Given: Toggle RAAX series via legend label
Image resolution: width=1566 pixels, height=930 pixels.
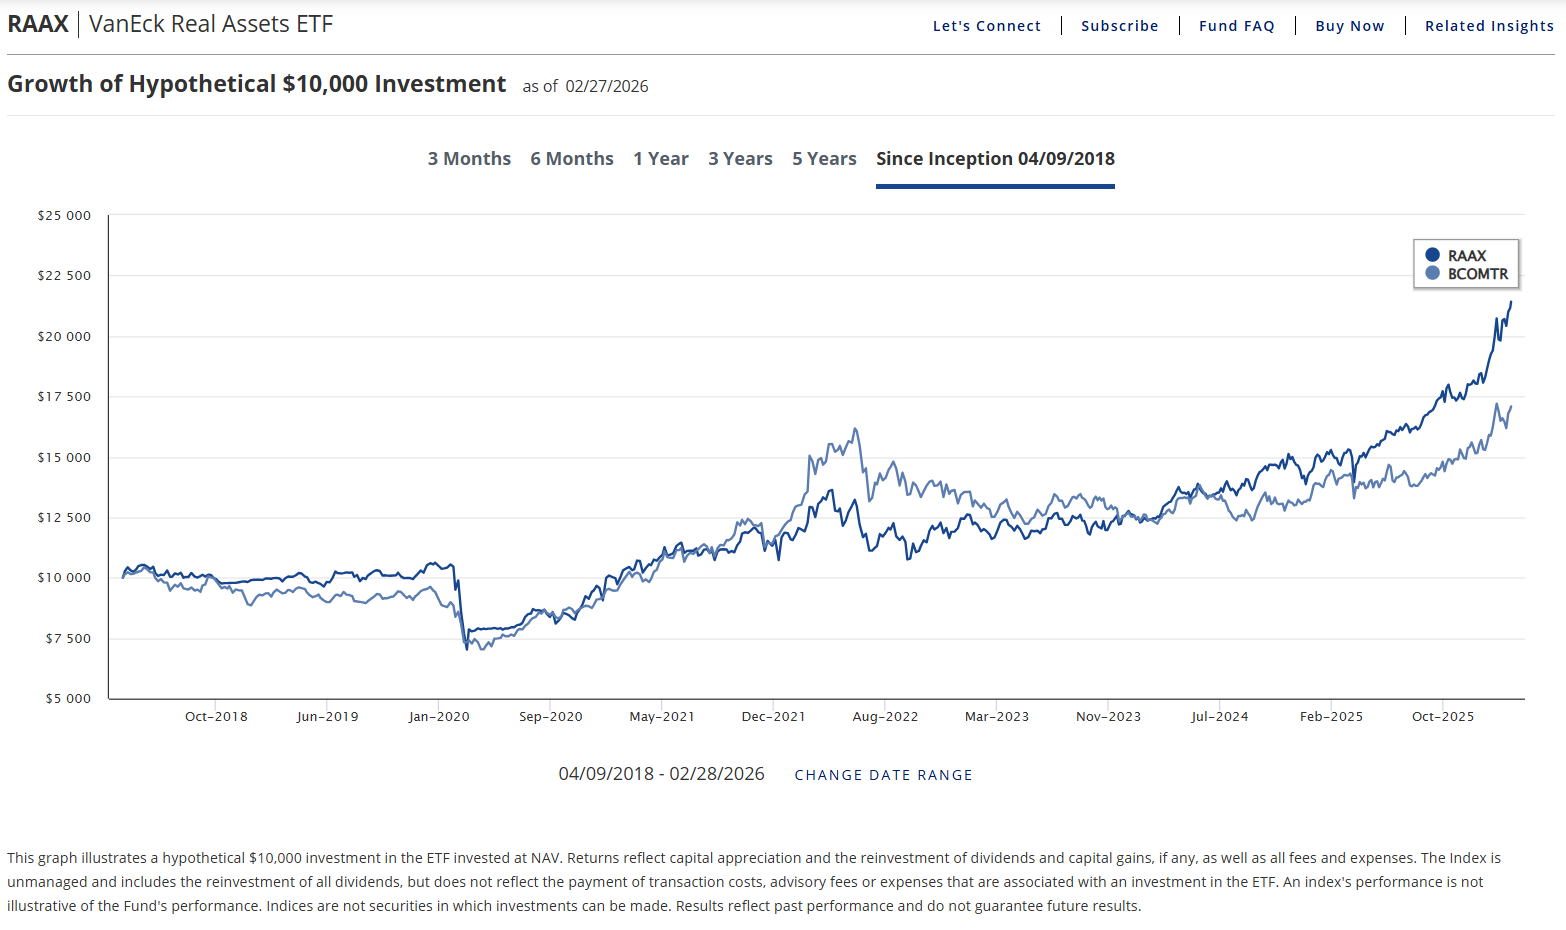Looking at the screenshot, I should [1466, 256].
